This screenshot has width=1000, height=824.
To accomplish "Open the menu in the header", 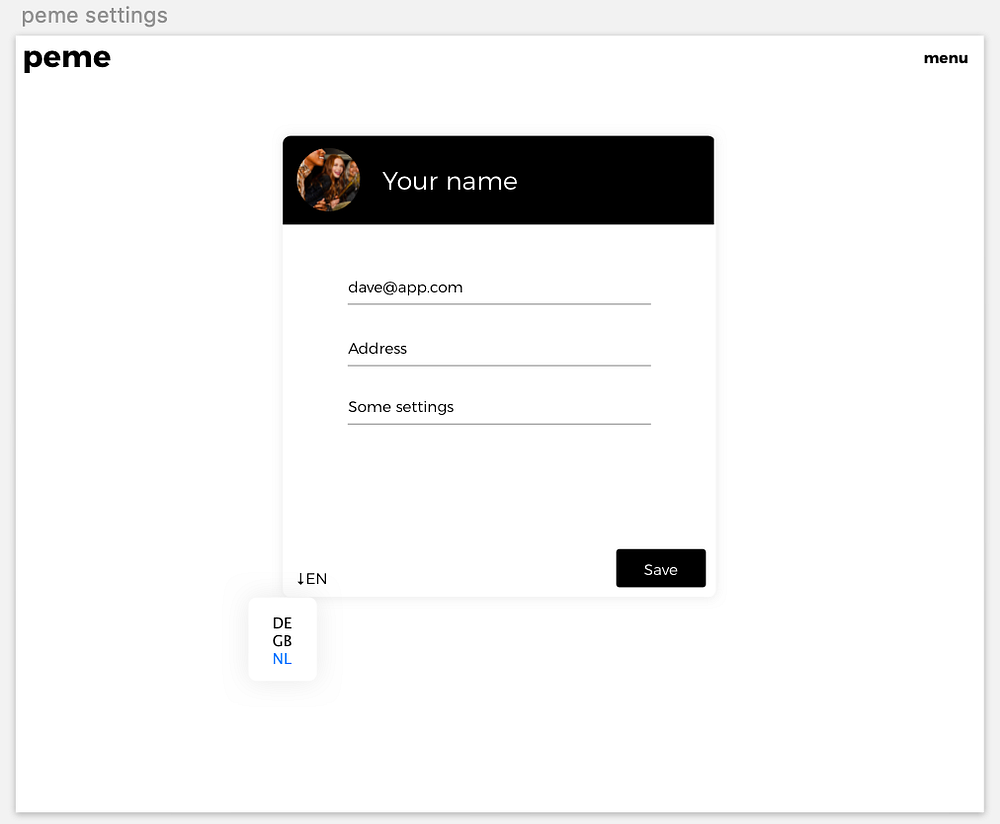I will pyautogui.click(x=945, y=58).
